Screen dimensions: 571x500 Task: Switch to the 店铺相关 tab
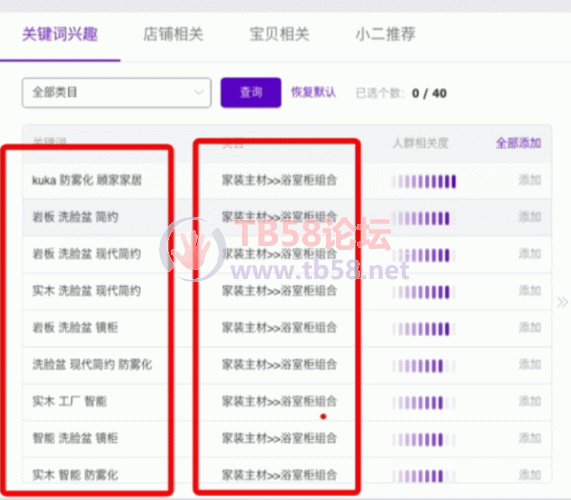click(173, 35)
